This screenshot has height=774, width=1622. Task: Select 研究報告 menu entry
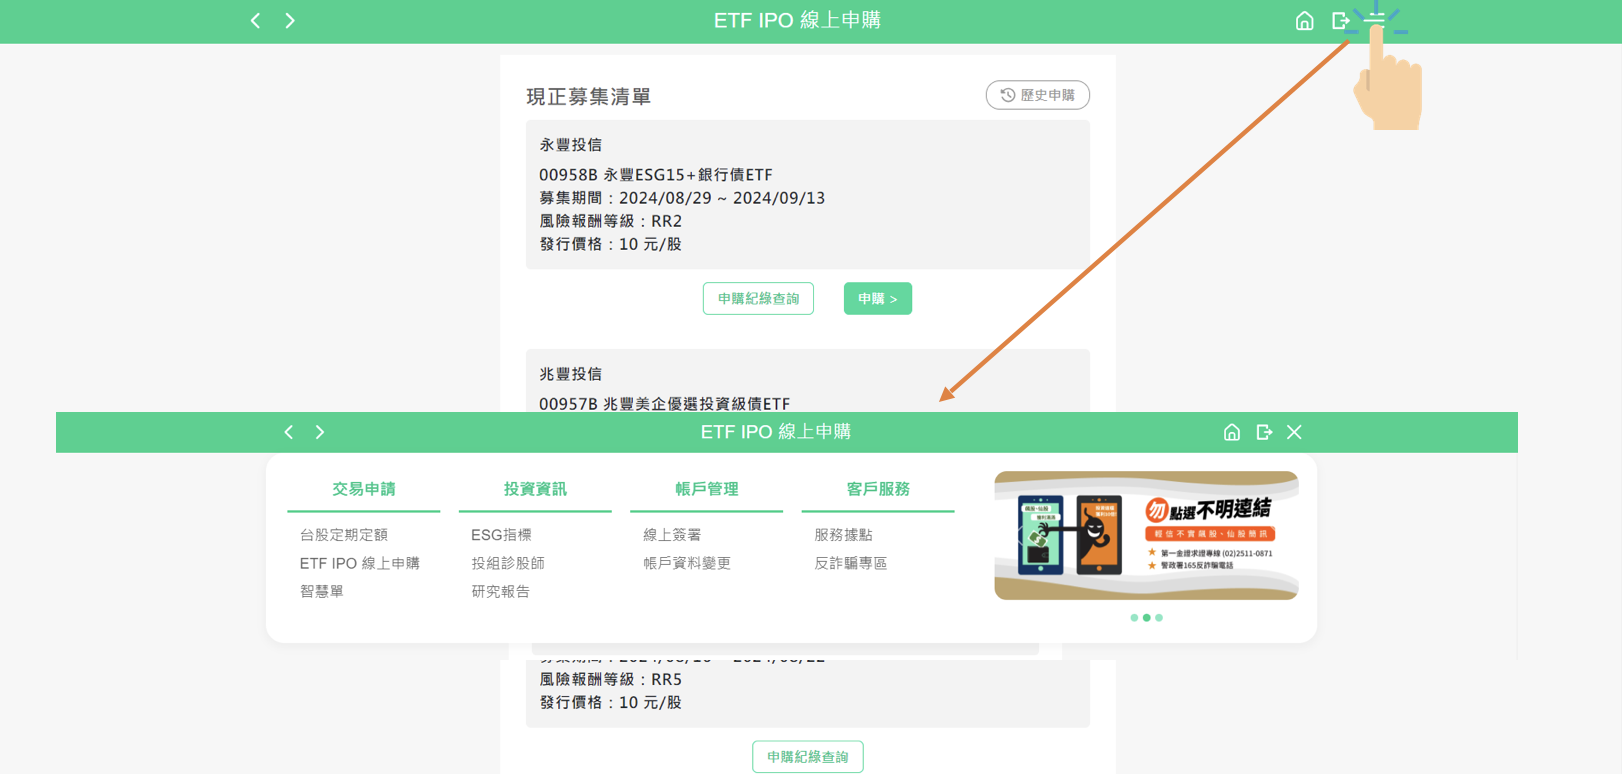(x=501, y=591)
